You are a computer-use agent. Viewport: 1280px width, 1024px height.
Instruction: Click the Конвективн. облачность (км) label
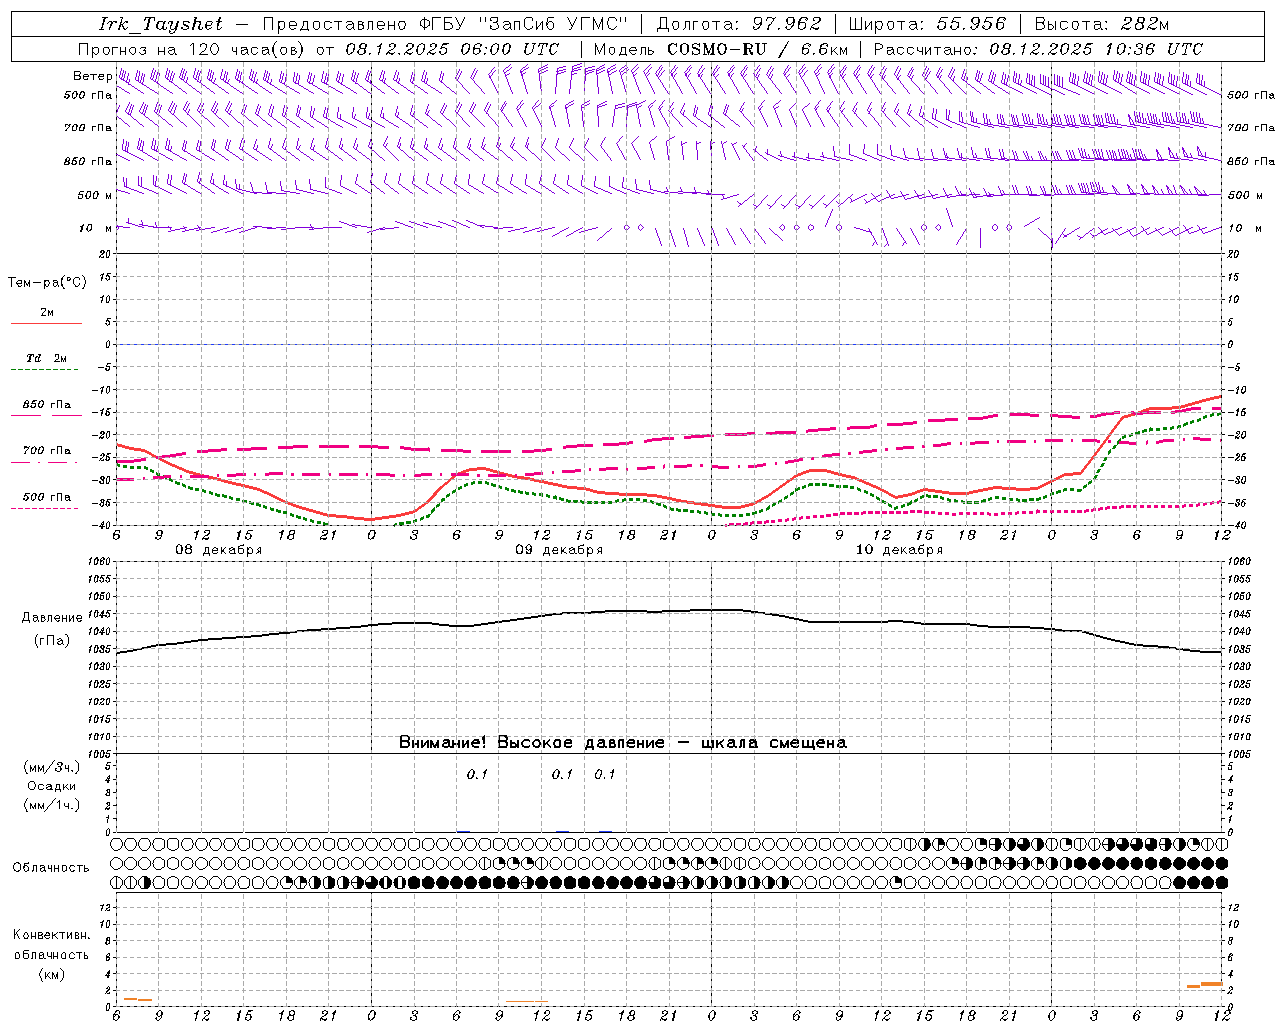(52, 954)
